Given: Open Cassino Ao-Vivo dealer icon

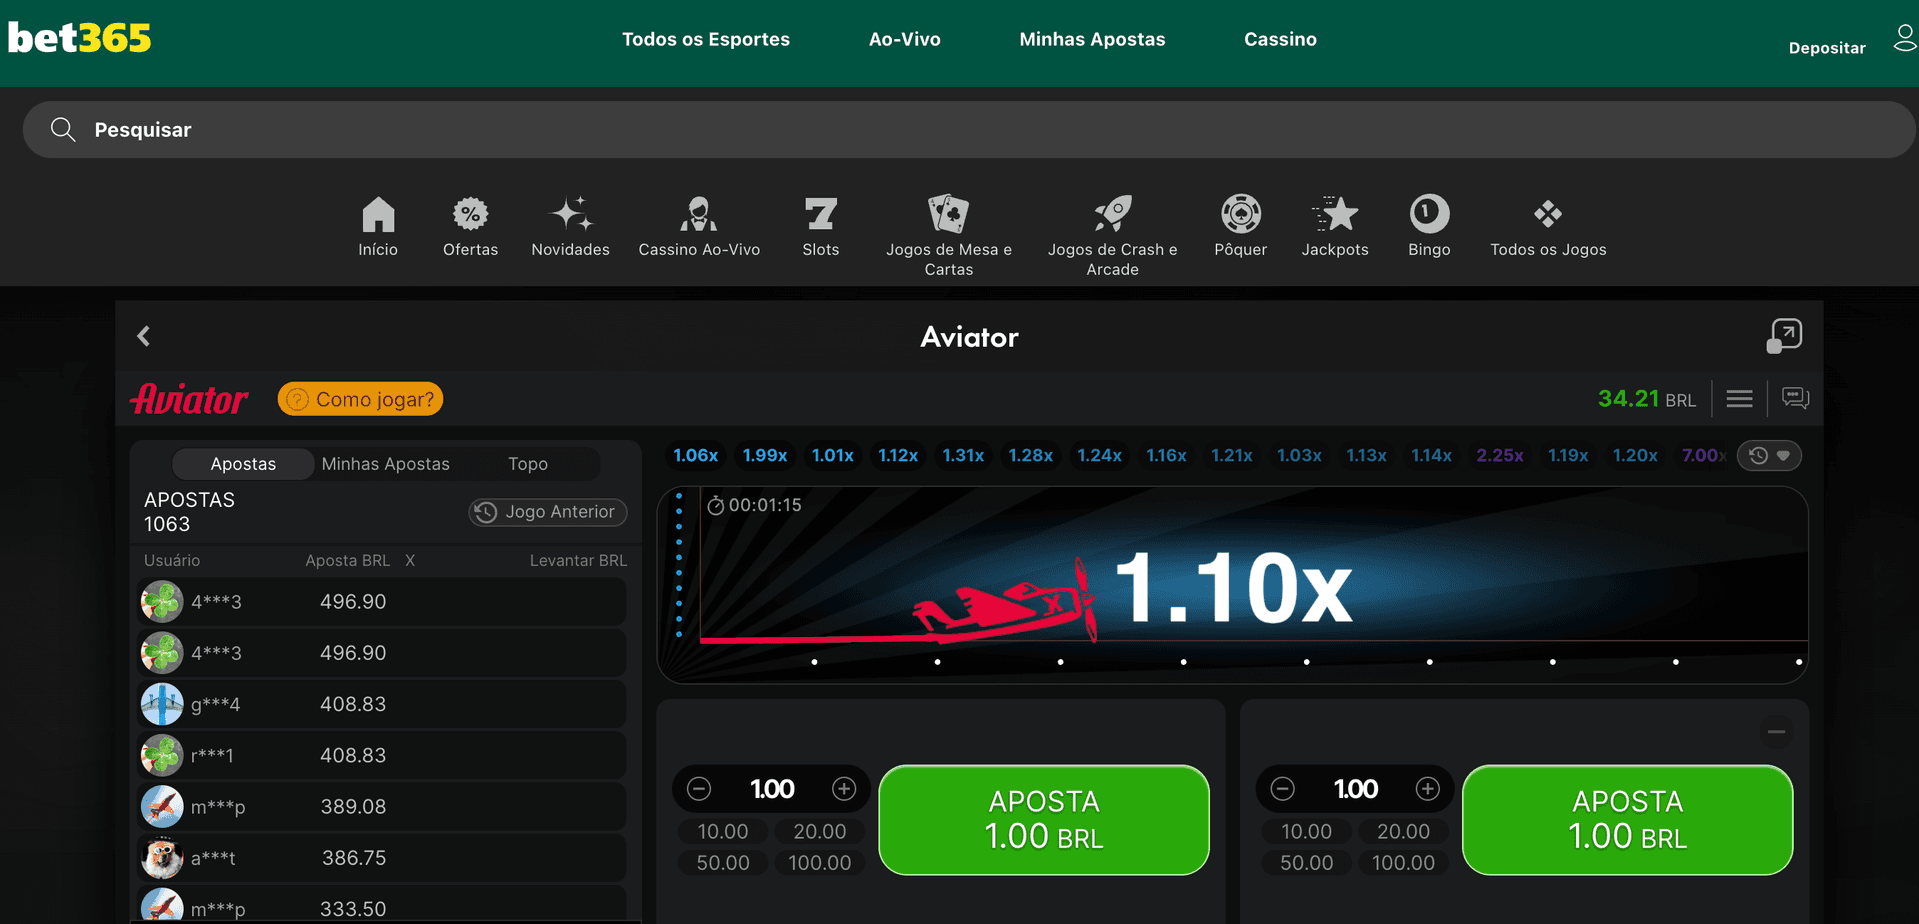Looking at the screenshot, I should pos(699,214).
